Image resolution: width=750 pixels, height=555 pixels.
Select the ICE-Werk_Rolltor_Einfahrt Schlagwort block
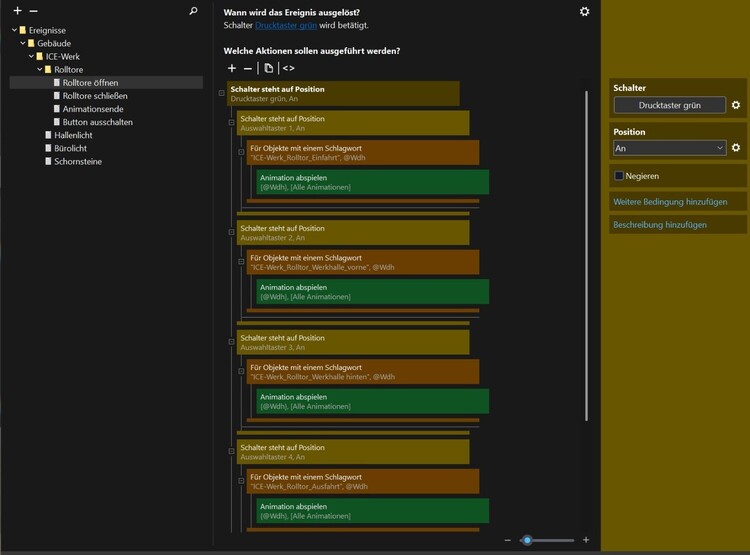[x=363, y=153]
